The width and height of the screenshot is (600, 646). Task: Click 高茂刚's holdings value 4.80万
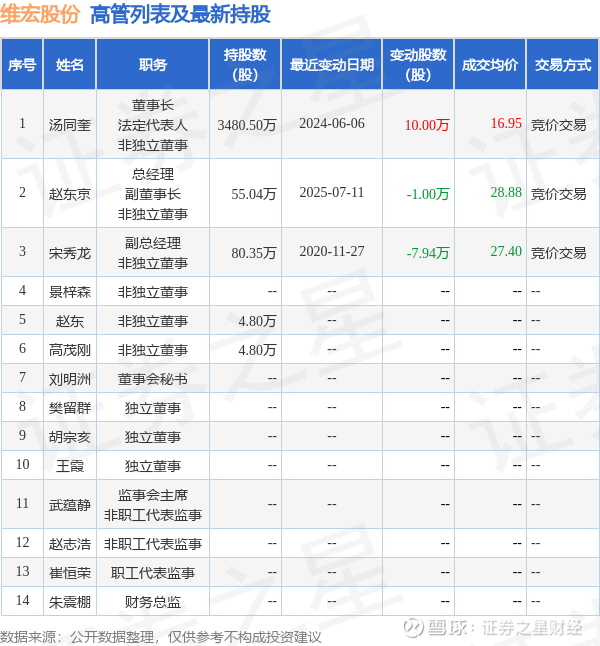point(257,350)
